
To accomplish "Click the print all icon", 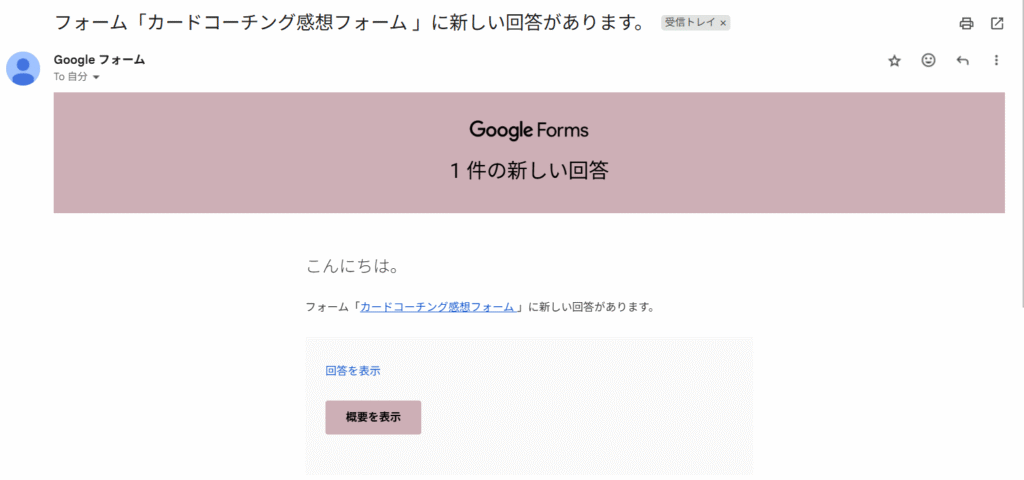I will tap(966, 23).
